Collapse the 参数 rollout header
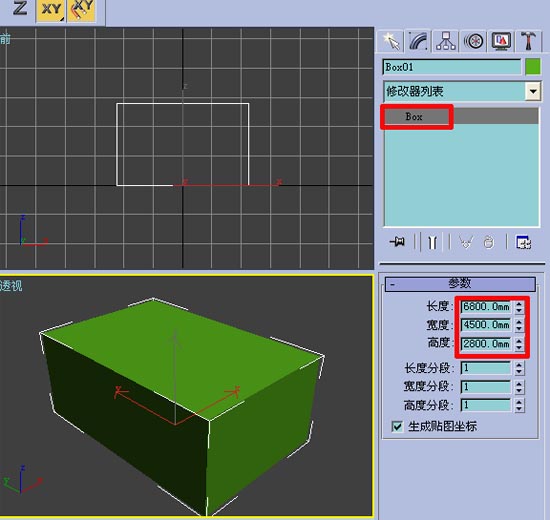Image resolution: width=550 pixels, height=520 pixels. pyautogui.click(x=460, y=284)
